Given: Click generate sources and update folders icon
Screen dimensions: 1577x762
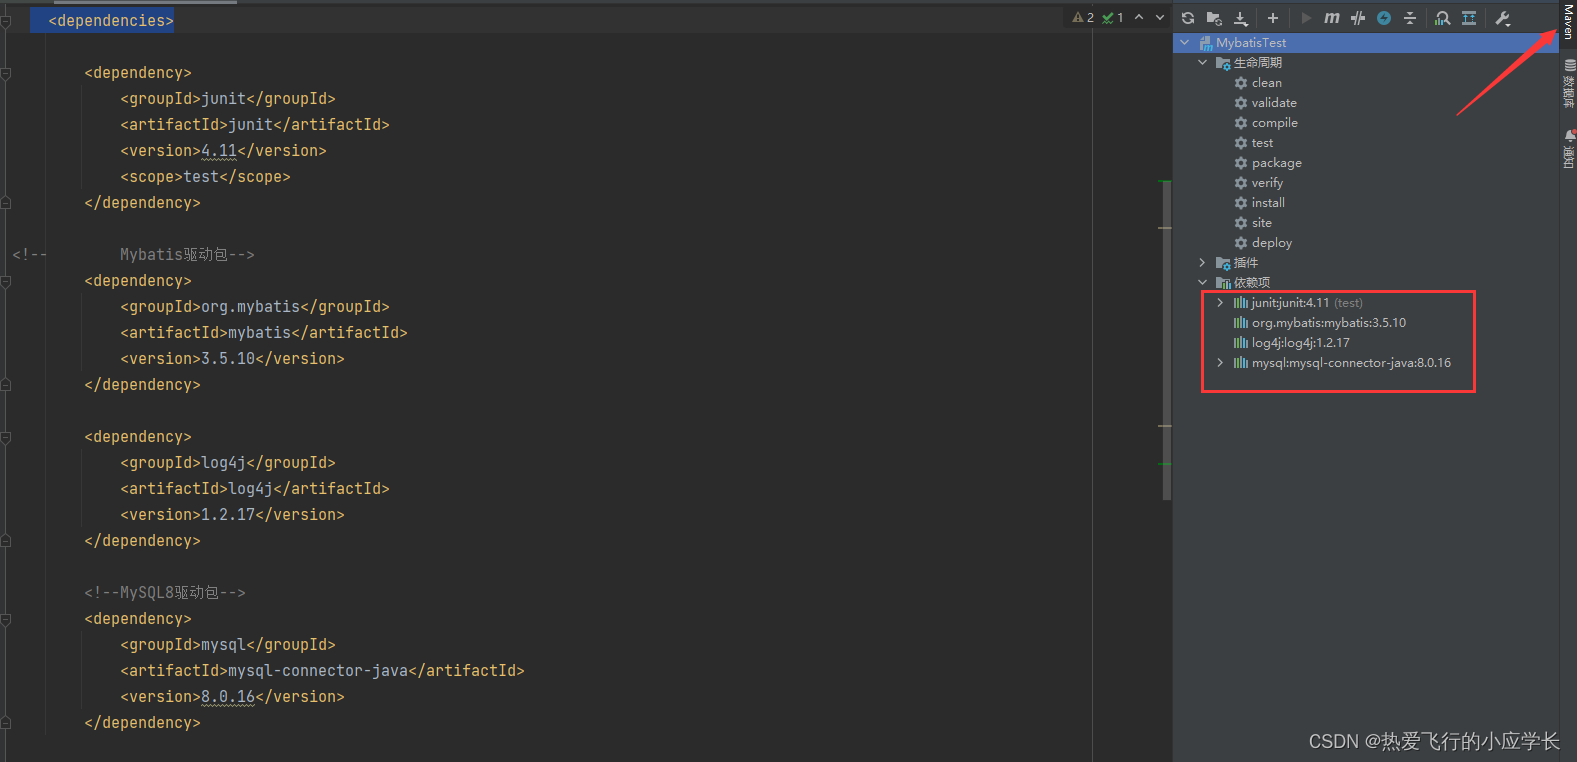Looking at the screenshot, I should [x=1214, y=18].
